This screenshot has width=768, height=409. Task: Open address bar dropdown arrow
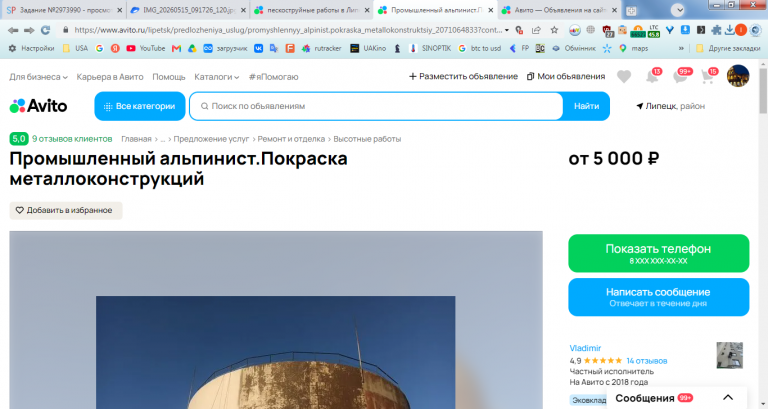point(506,30)
